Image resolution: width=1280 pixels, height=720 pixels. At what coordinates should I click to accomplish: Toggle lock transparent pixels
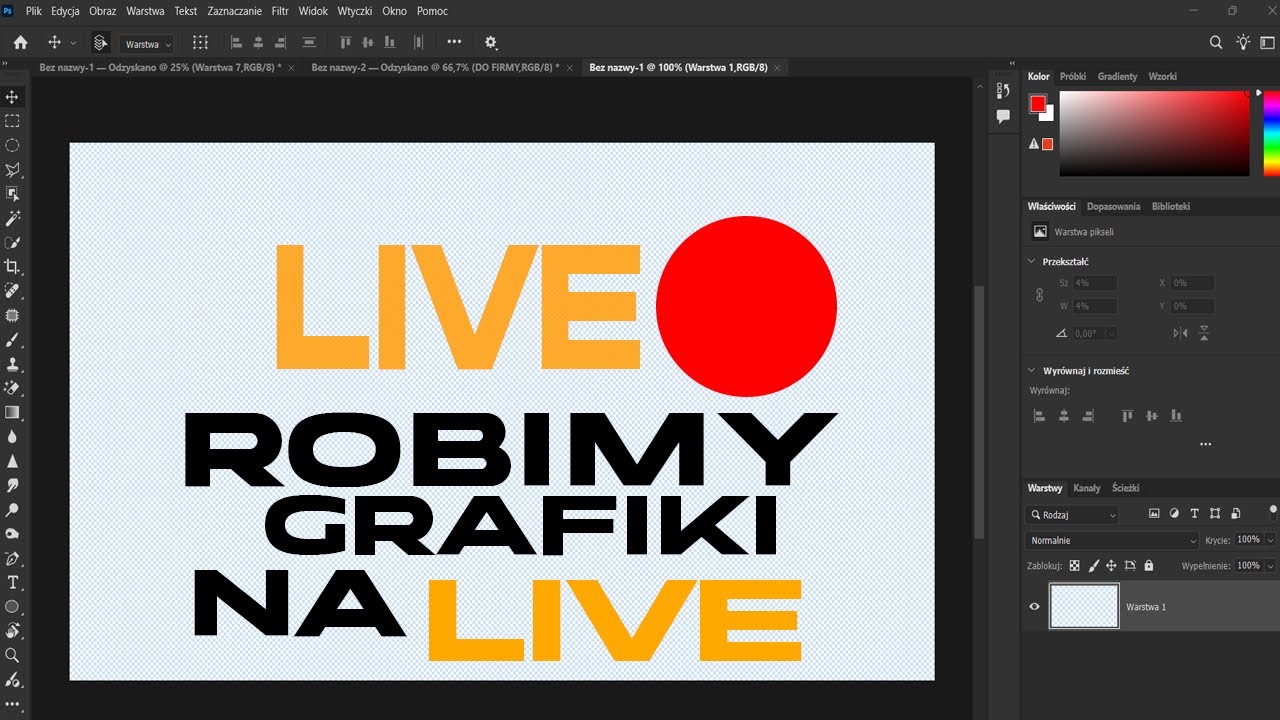[1075, 566]
